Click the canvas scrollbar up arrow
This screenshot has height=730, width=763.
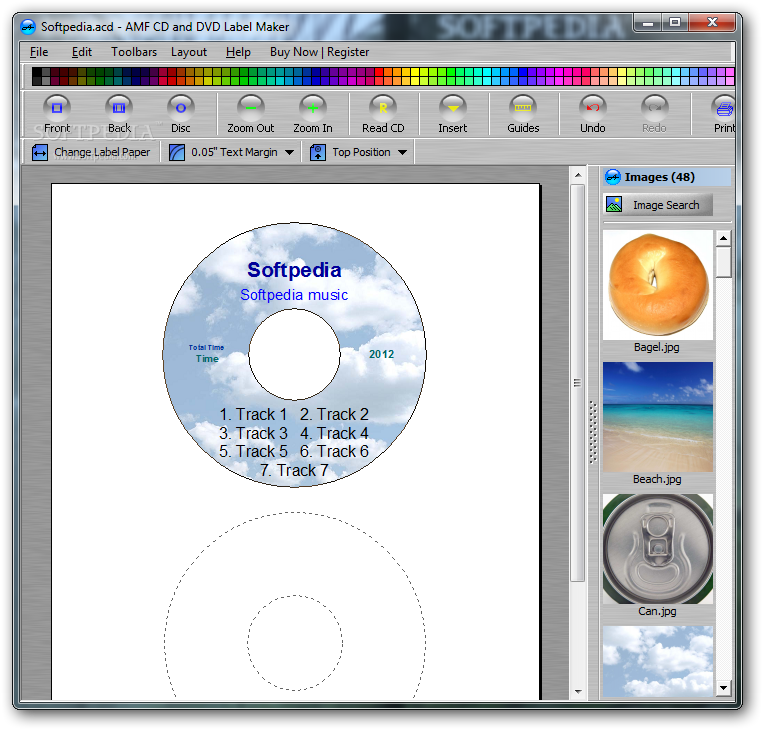pos(578,175)
